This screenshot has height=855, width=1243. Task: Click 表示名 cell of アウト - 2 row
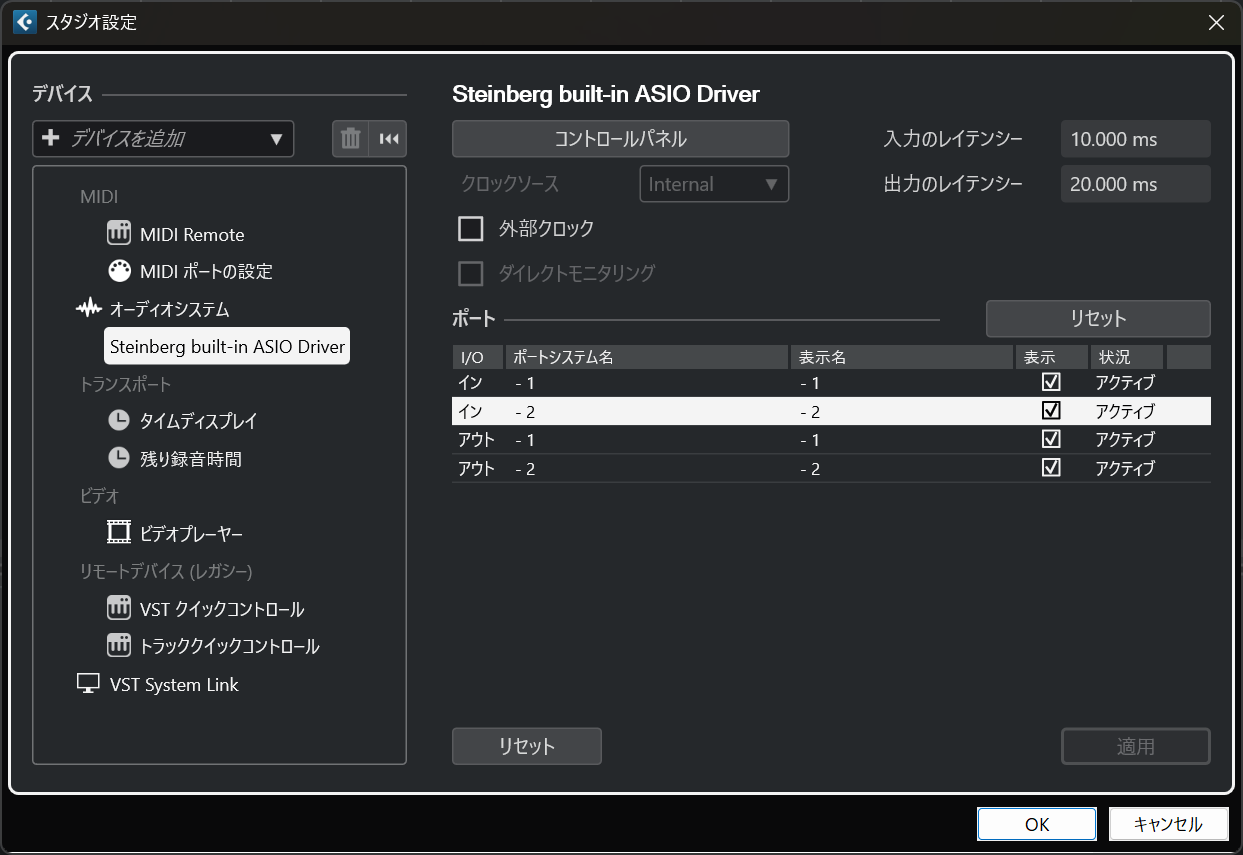(x=902, y=468)
